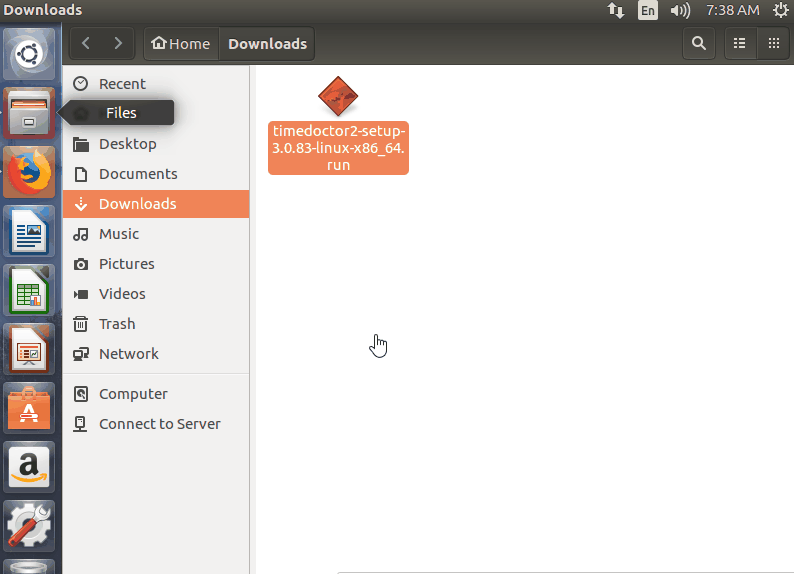
Task: Open the Desktop folder in sidebar
Action: [x=156, y=144]
